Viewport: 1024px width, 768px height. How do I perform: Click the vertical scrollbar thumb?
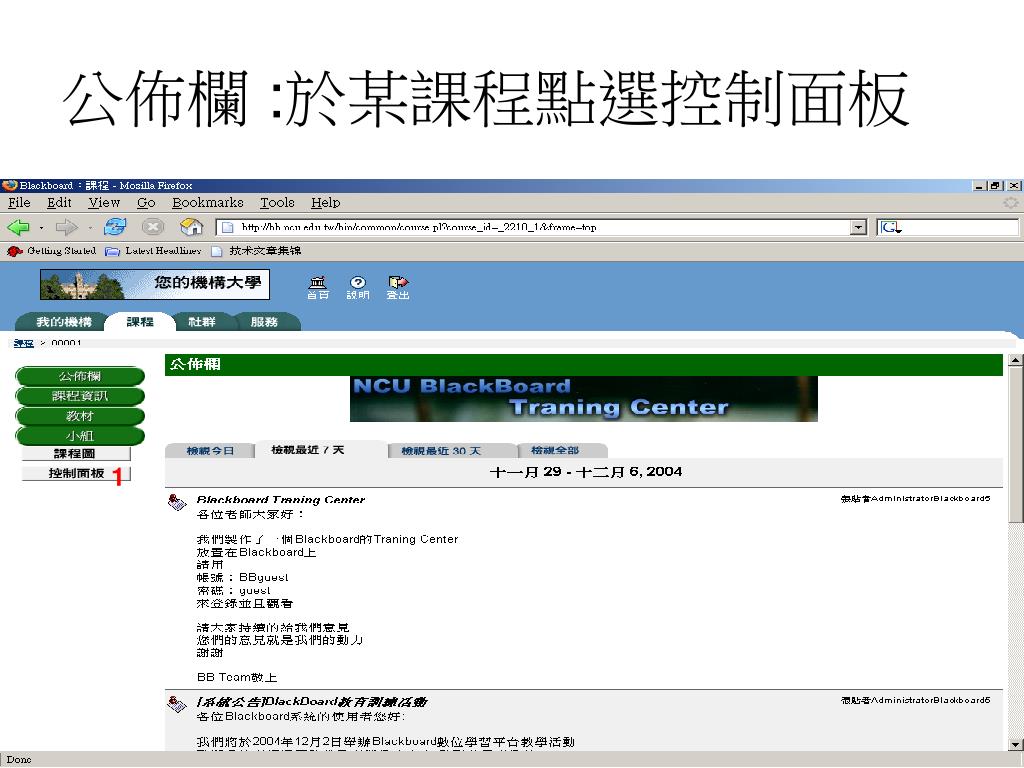[x=1016, y=445]
